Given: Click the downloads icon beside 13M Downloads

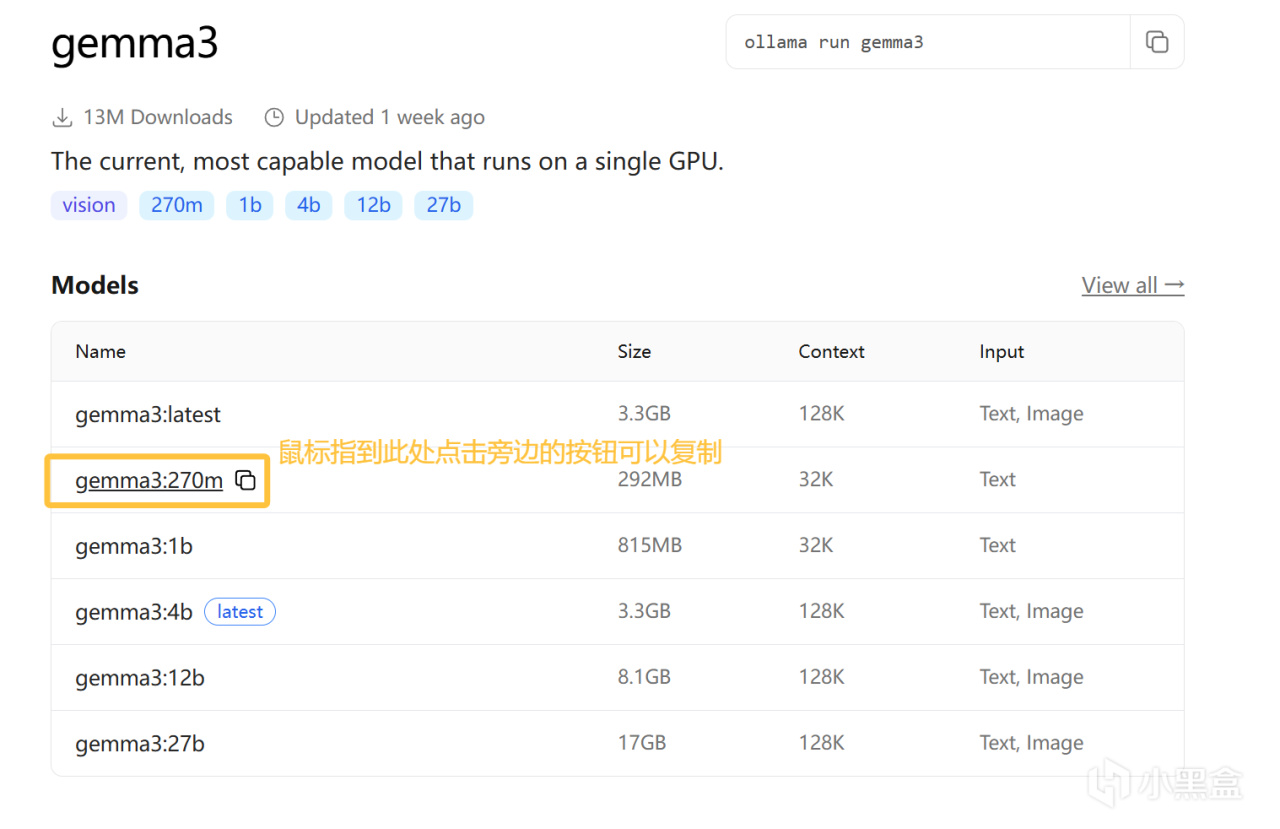Looking at the screenshot, I should click(62, 118).
